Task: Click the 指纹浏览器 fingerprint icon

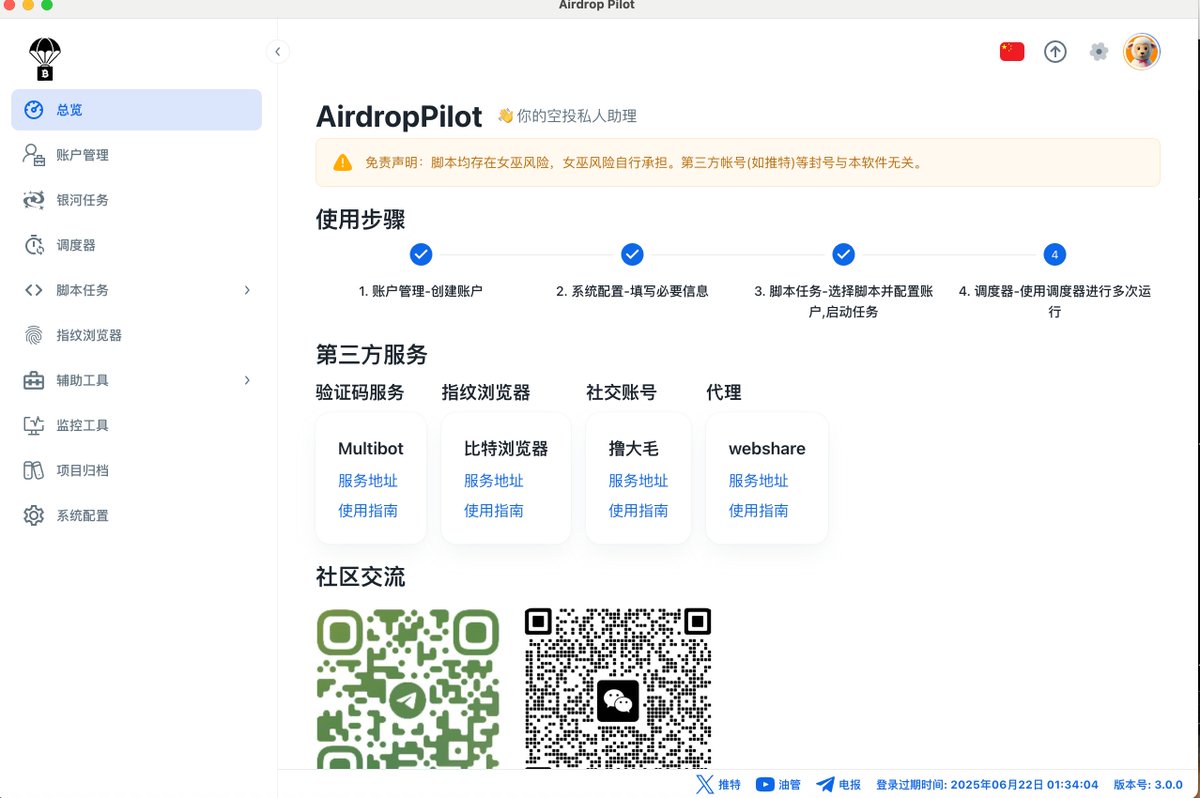Action: click(x=34, y=335)
